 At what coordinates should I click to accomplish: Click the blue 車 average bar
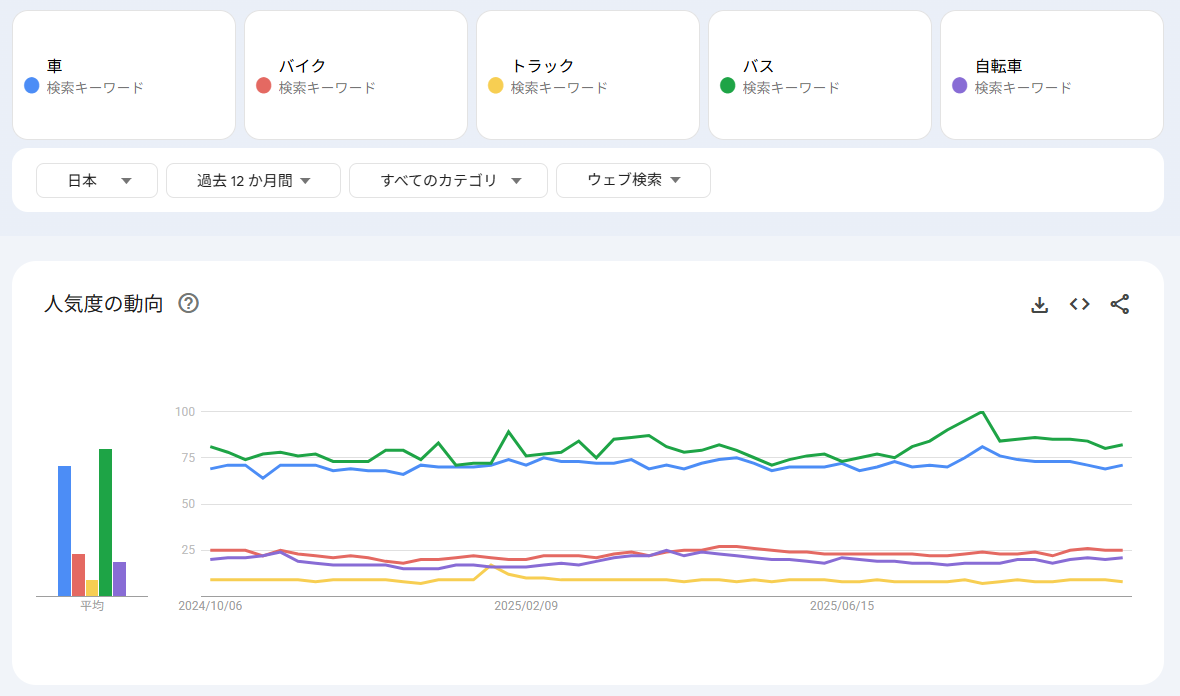tap(64, 530)
